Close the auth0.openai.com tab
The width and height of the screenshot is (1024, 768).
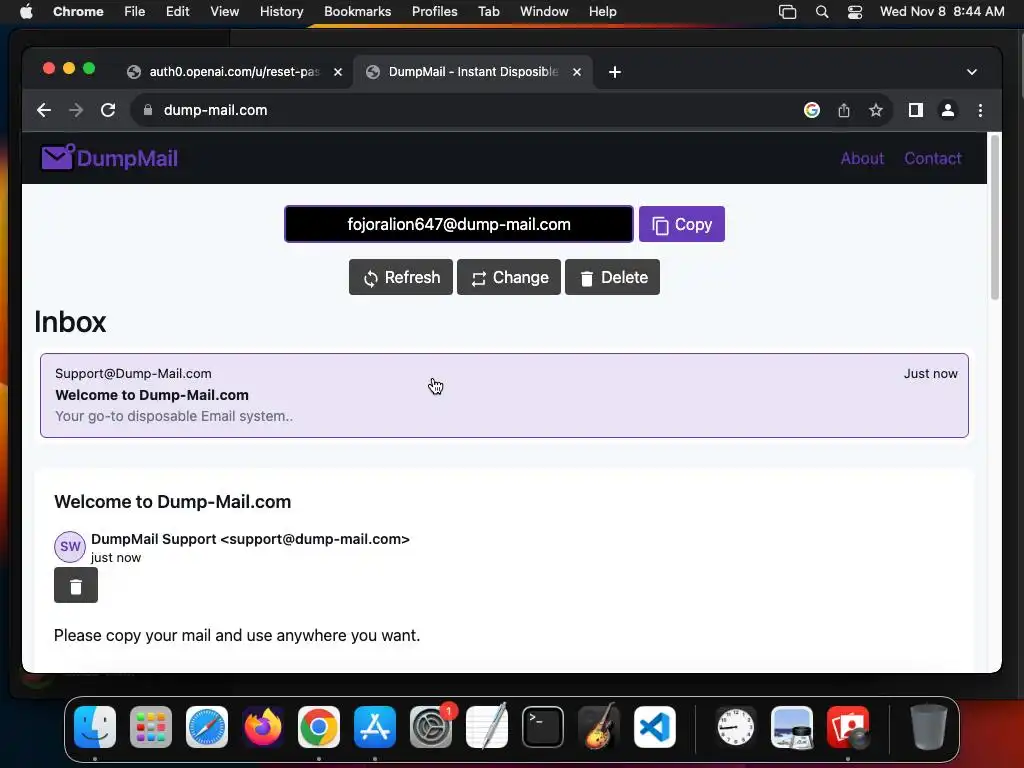click(x=338, y=72)
